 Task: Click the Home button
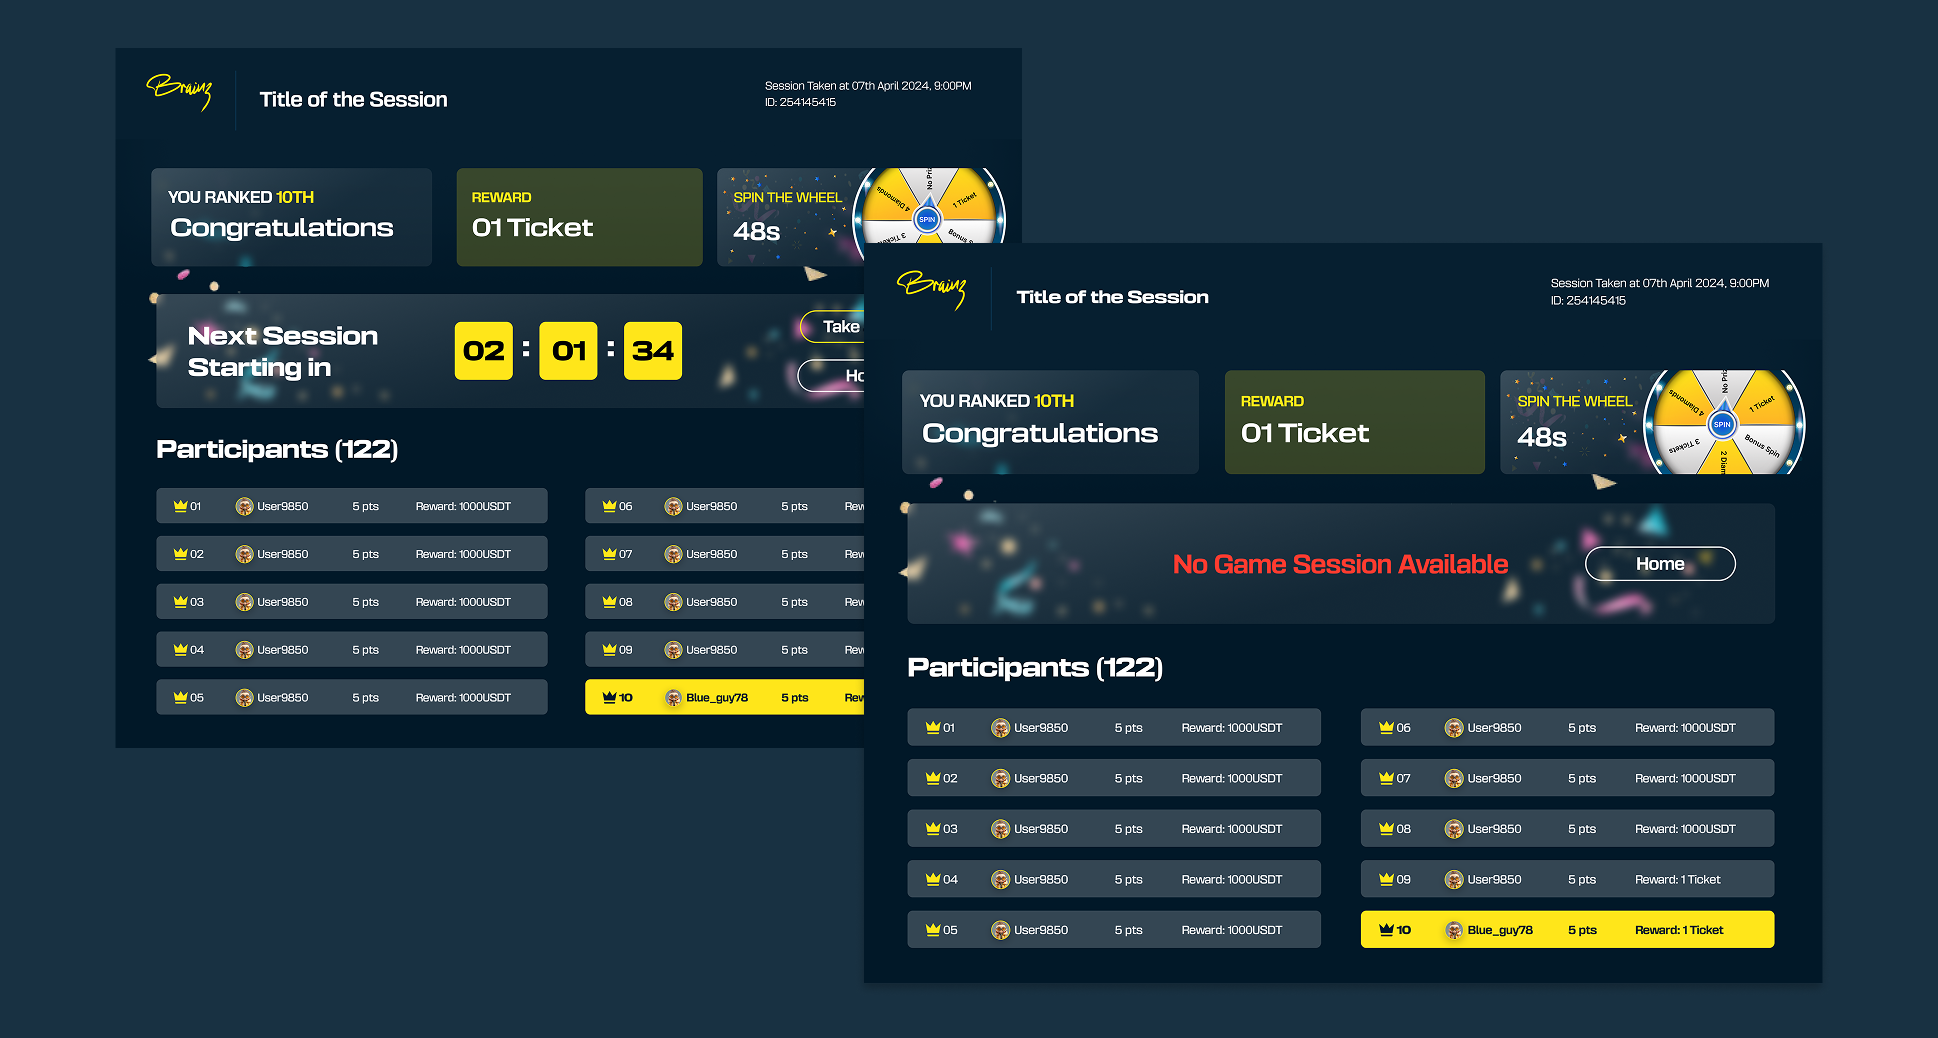click(1659, 564)
